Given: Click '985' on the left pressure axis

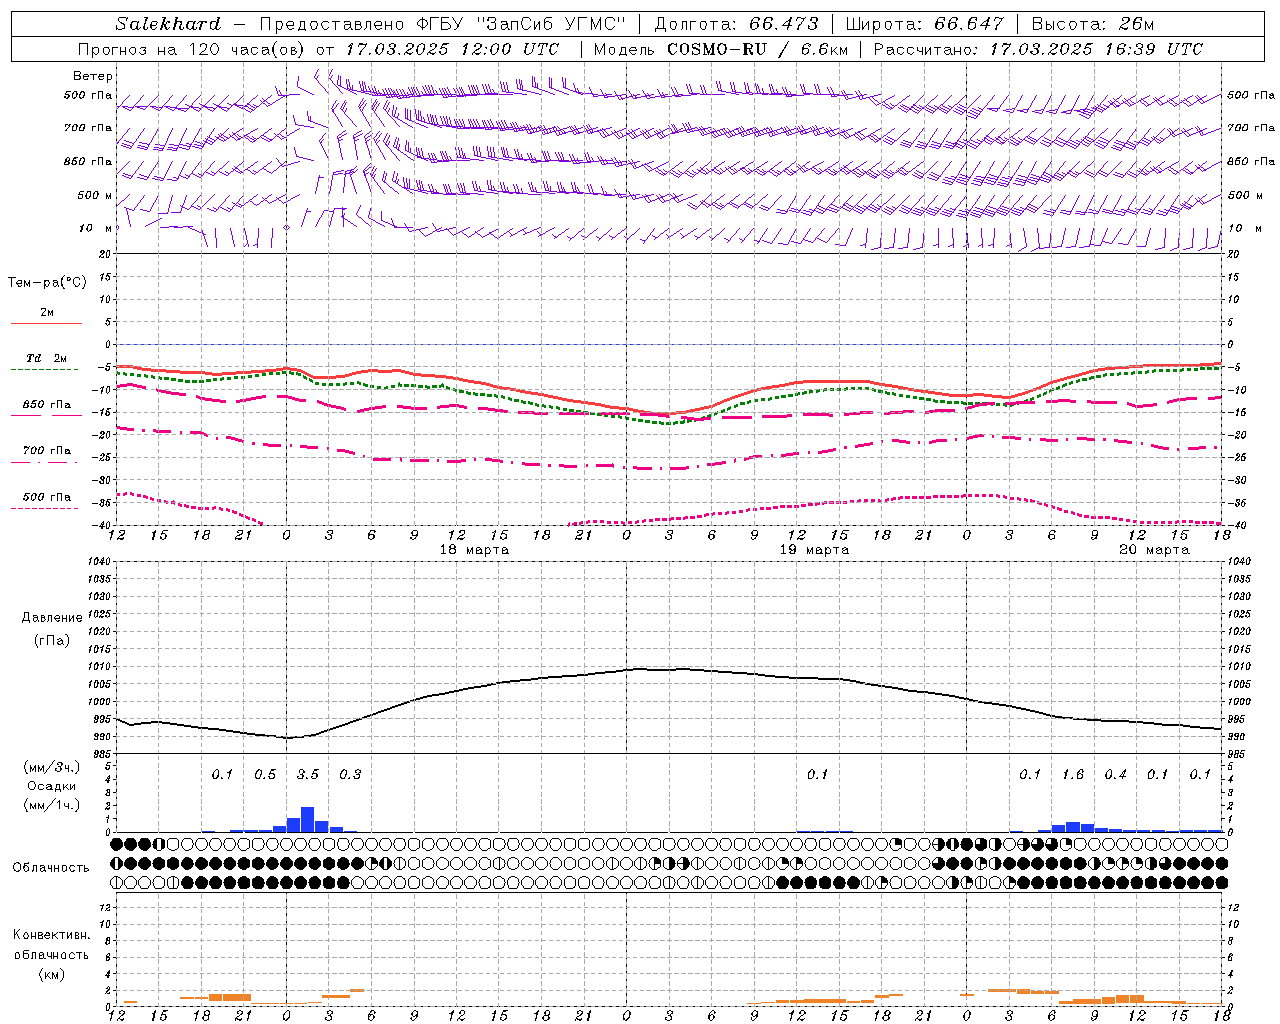Looking at the screenshot, I should coord(100,753).
